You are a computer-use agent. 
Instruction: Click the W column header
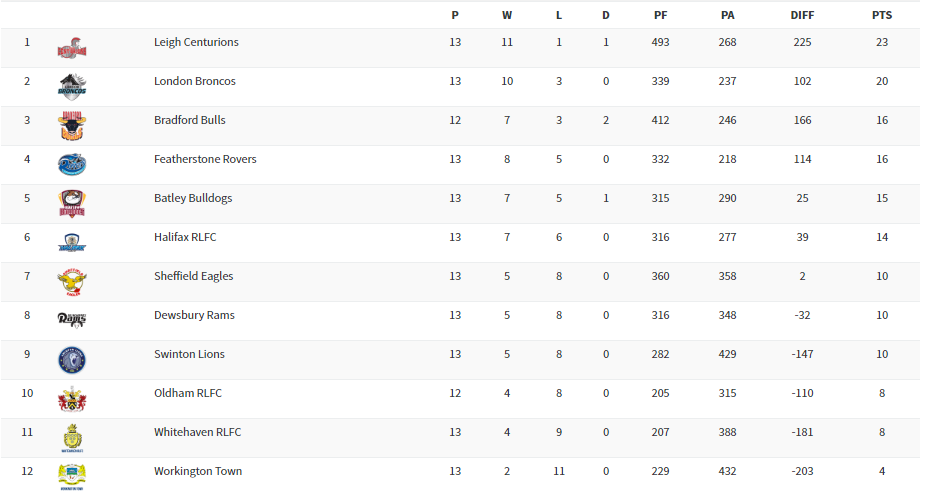coord(507,16)
